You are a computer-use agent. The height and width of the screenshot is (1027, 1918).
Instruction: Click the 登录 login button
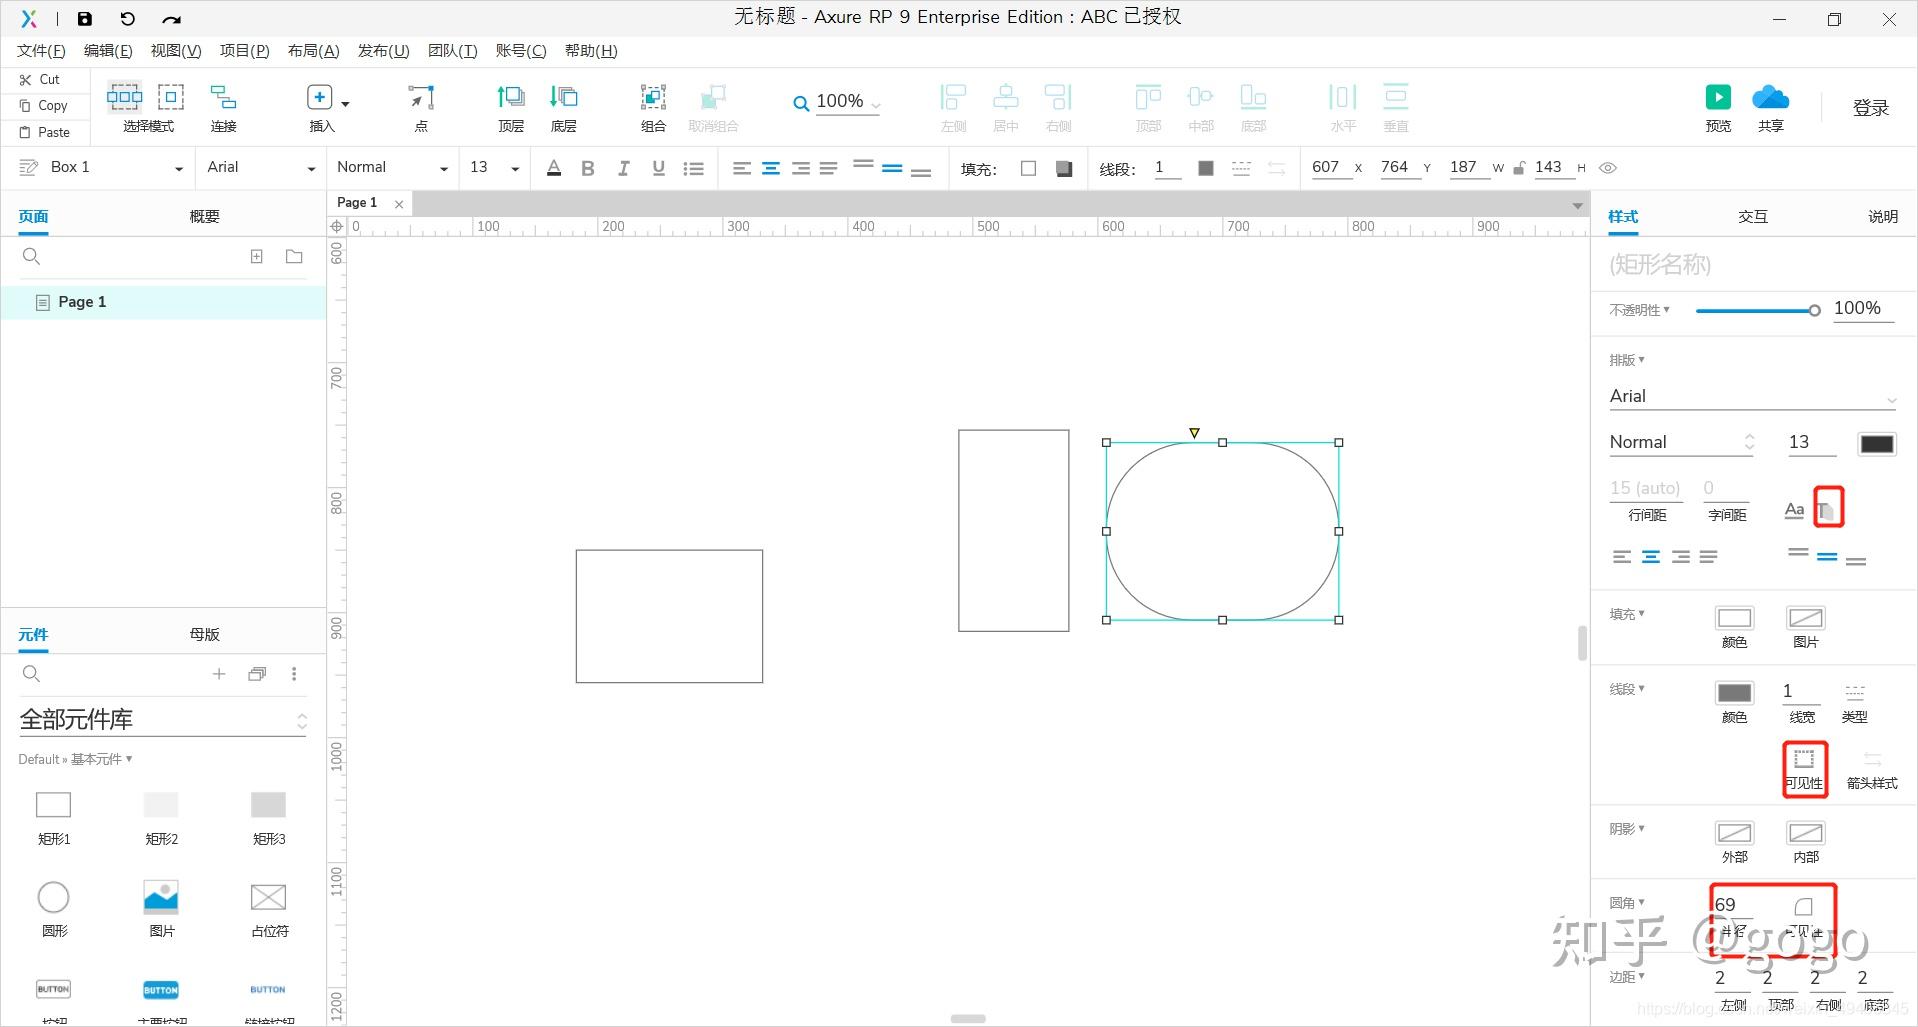coord(1870,108)
